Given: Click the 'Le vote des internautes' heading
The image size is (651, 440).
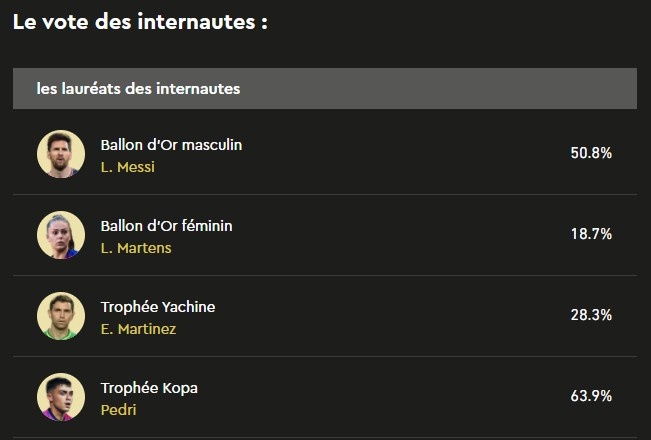Looking at the screenshot, I should point(140,22).
